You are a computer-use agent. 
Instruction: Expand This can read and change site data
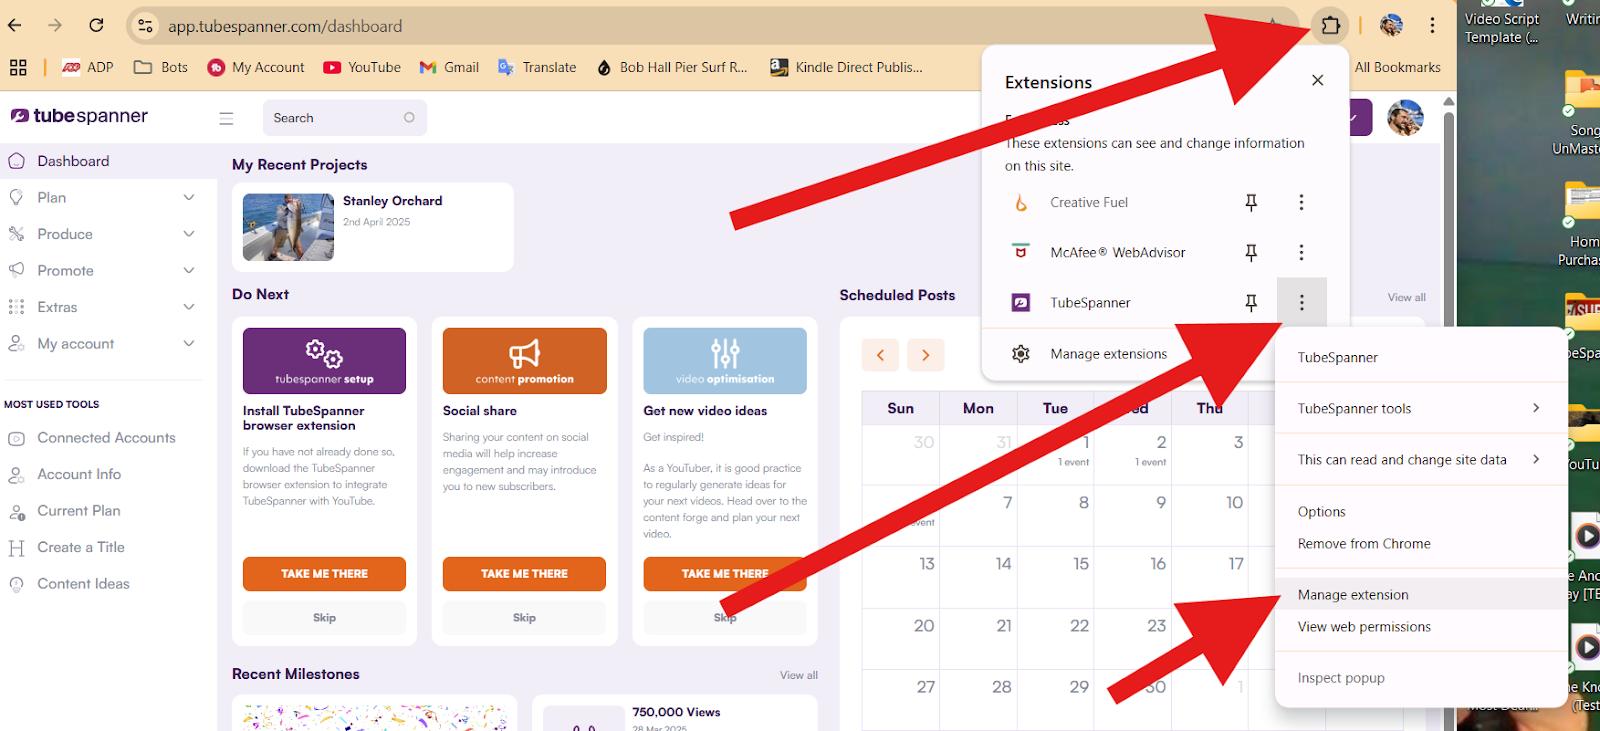coord(1421,460)
